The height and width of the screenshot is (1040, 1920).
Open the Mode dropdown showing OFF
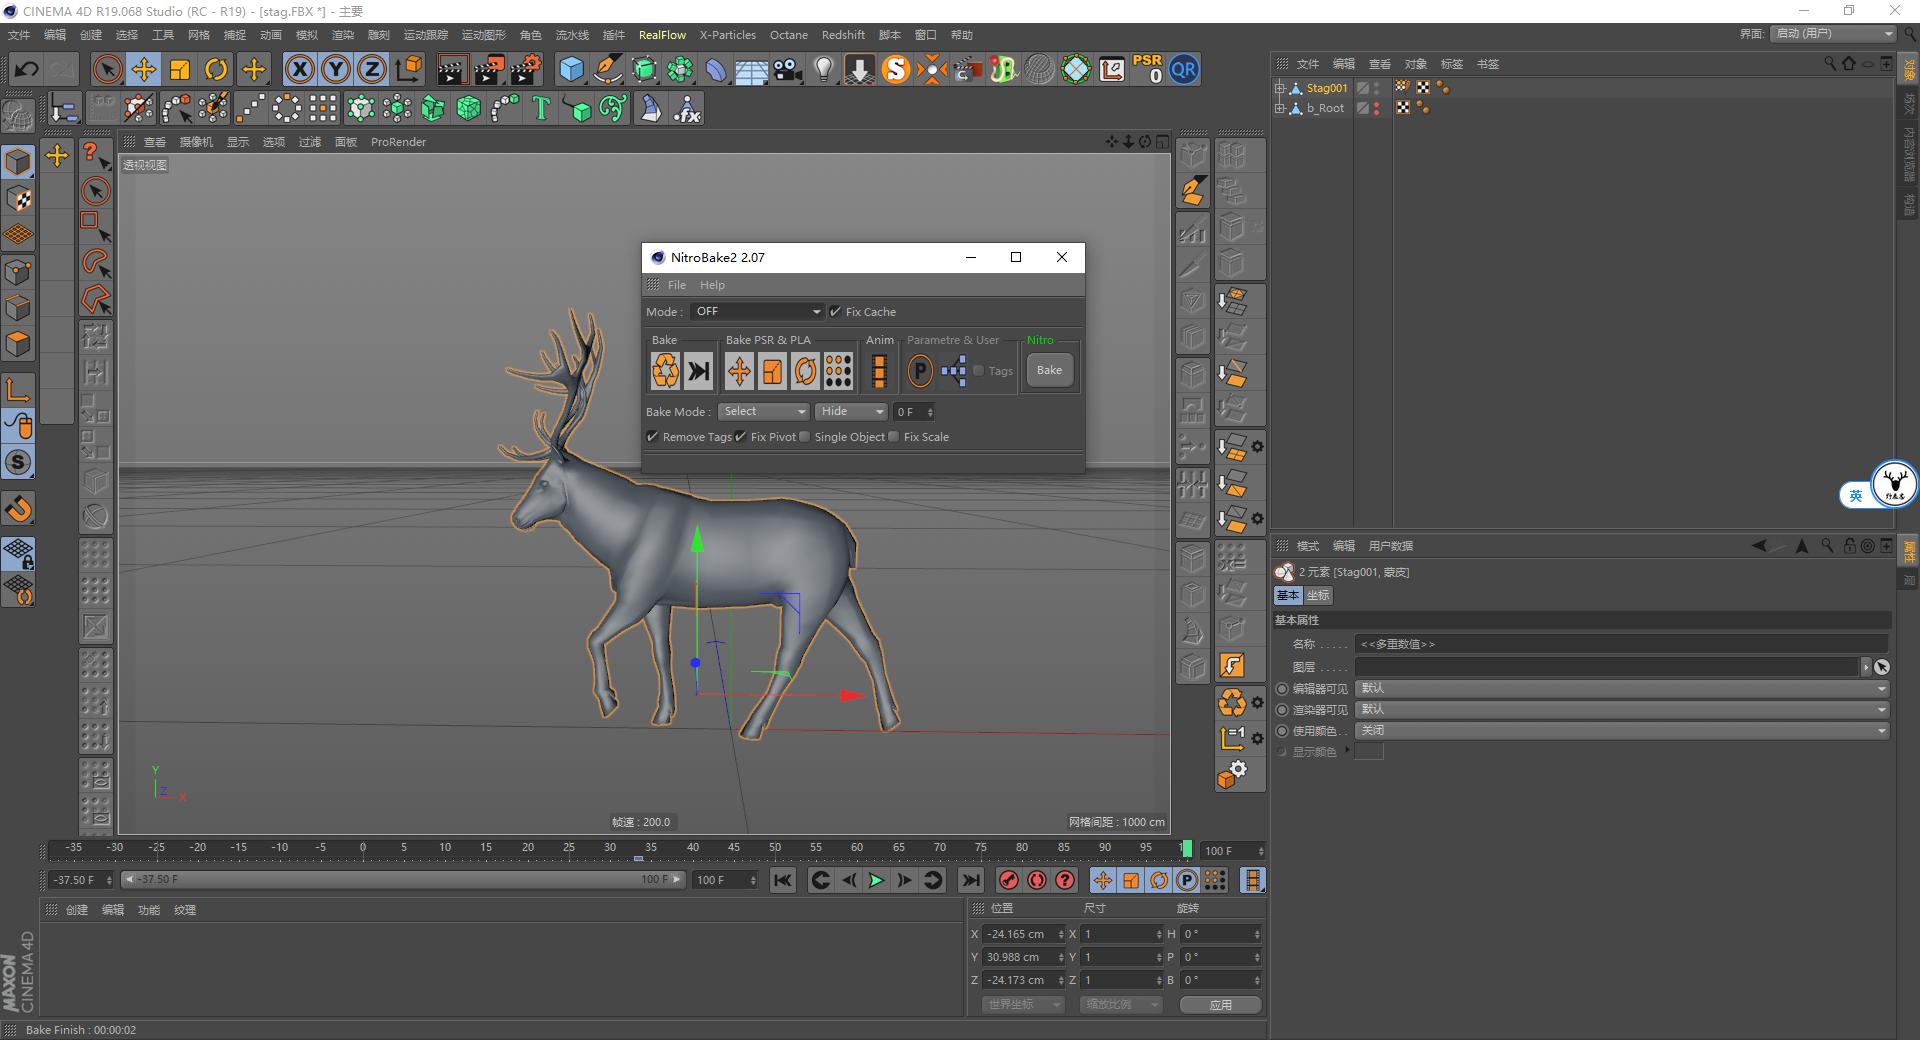(x=757, y=311)
